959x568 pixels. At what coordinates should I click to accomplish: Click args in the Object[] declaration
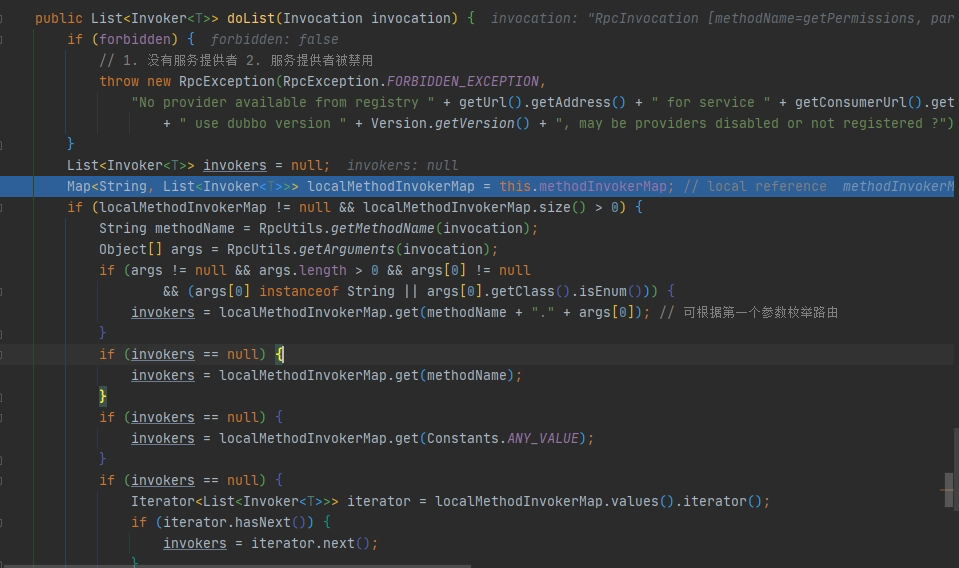[187, 249]
